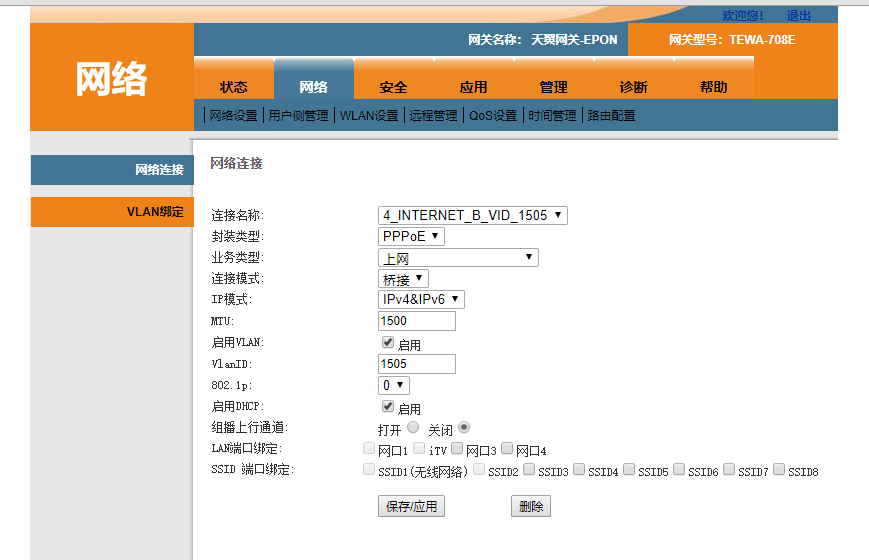Open 用户侧管理 submenu

click(298, 115)
